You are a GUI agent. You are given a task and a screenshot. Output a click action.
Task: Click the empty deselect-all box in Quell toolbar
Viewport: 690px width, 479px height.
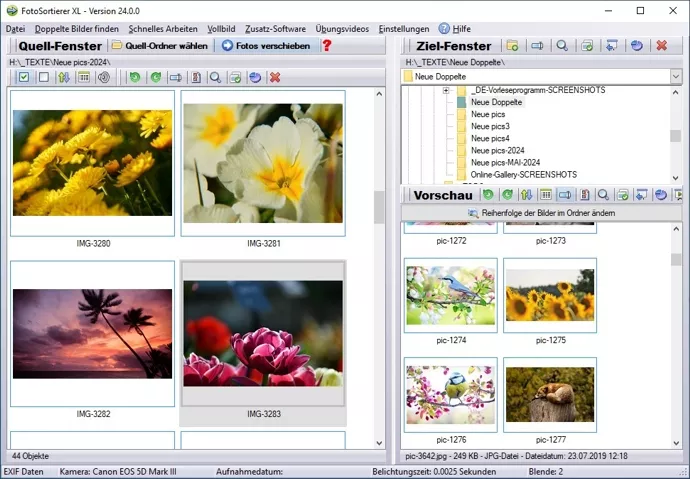(x=43, y=78)
